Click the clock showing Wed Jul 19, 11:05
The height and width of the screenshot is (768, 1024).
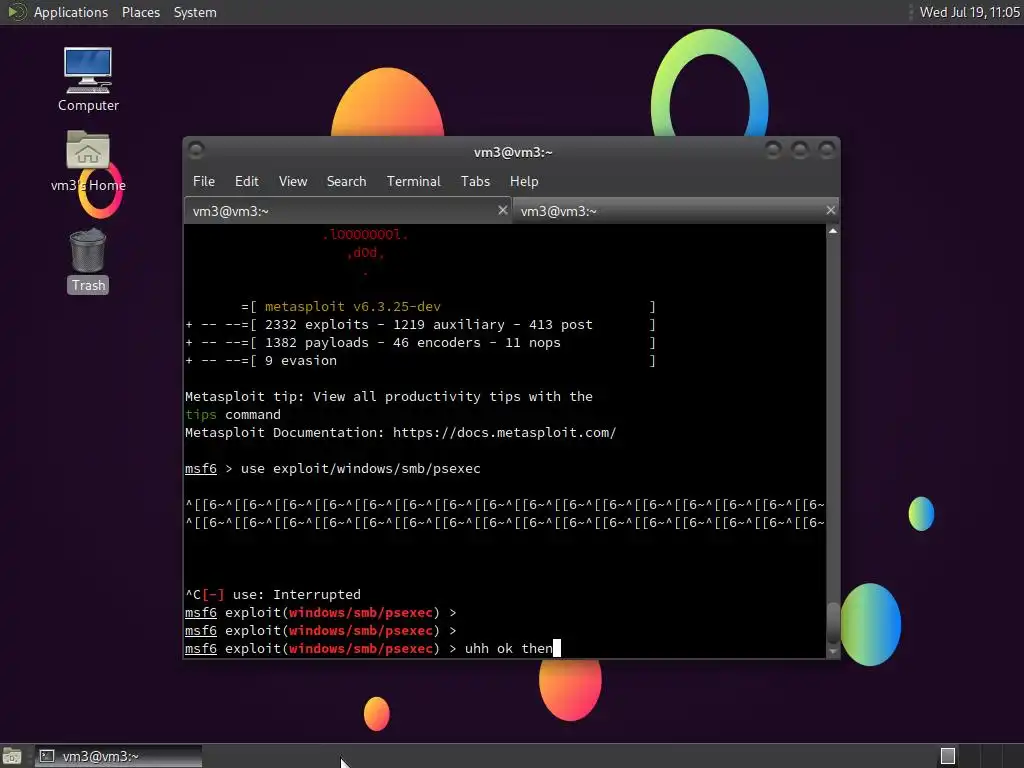[x=969, y=12]
